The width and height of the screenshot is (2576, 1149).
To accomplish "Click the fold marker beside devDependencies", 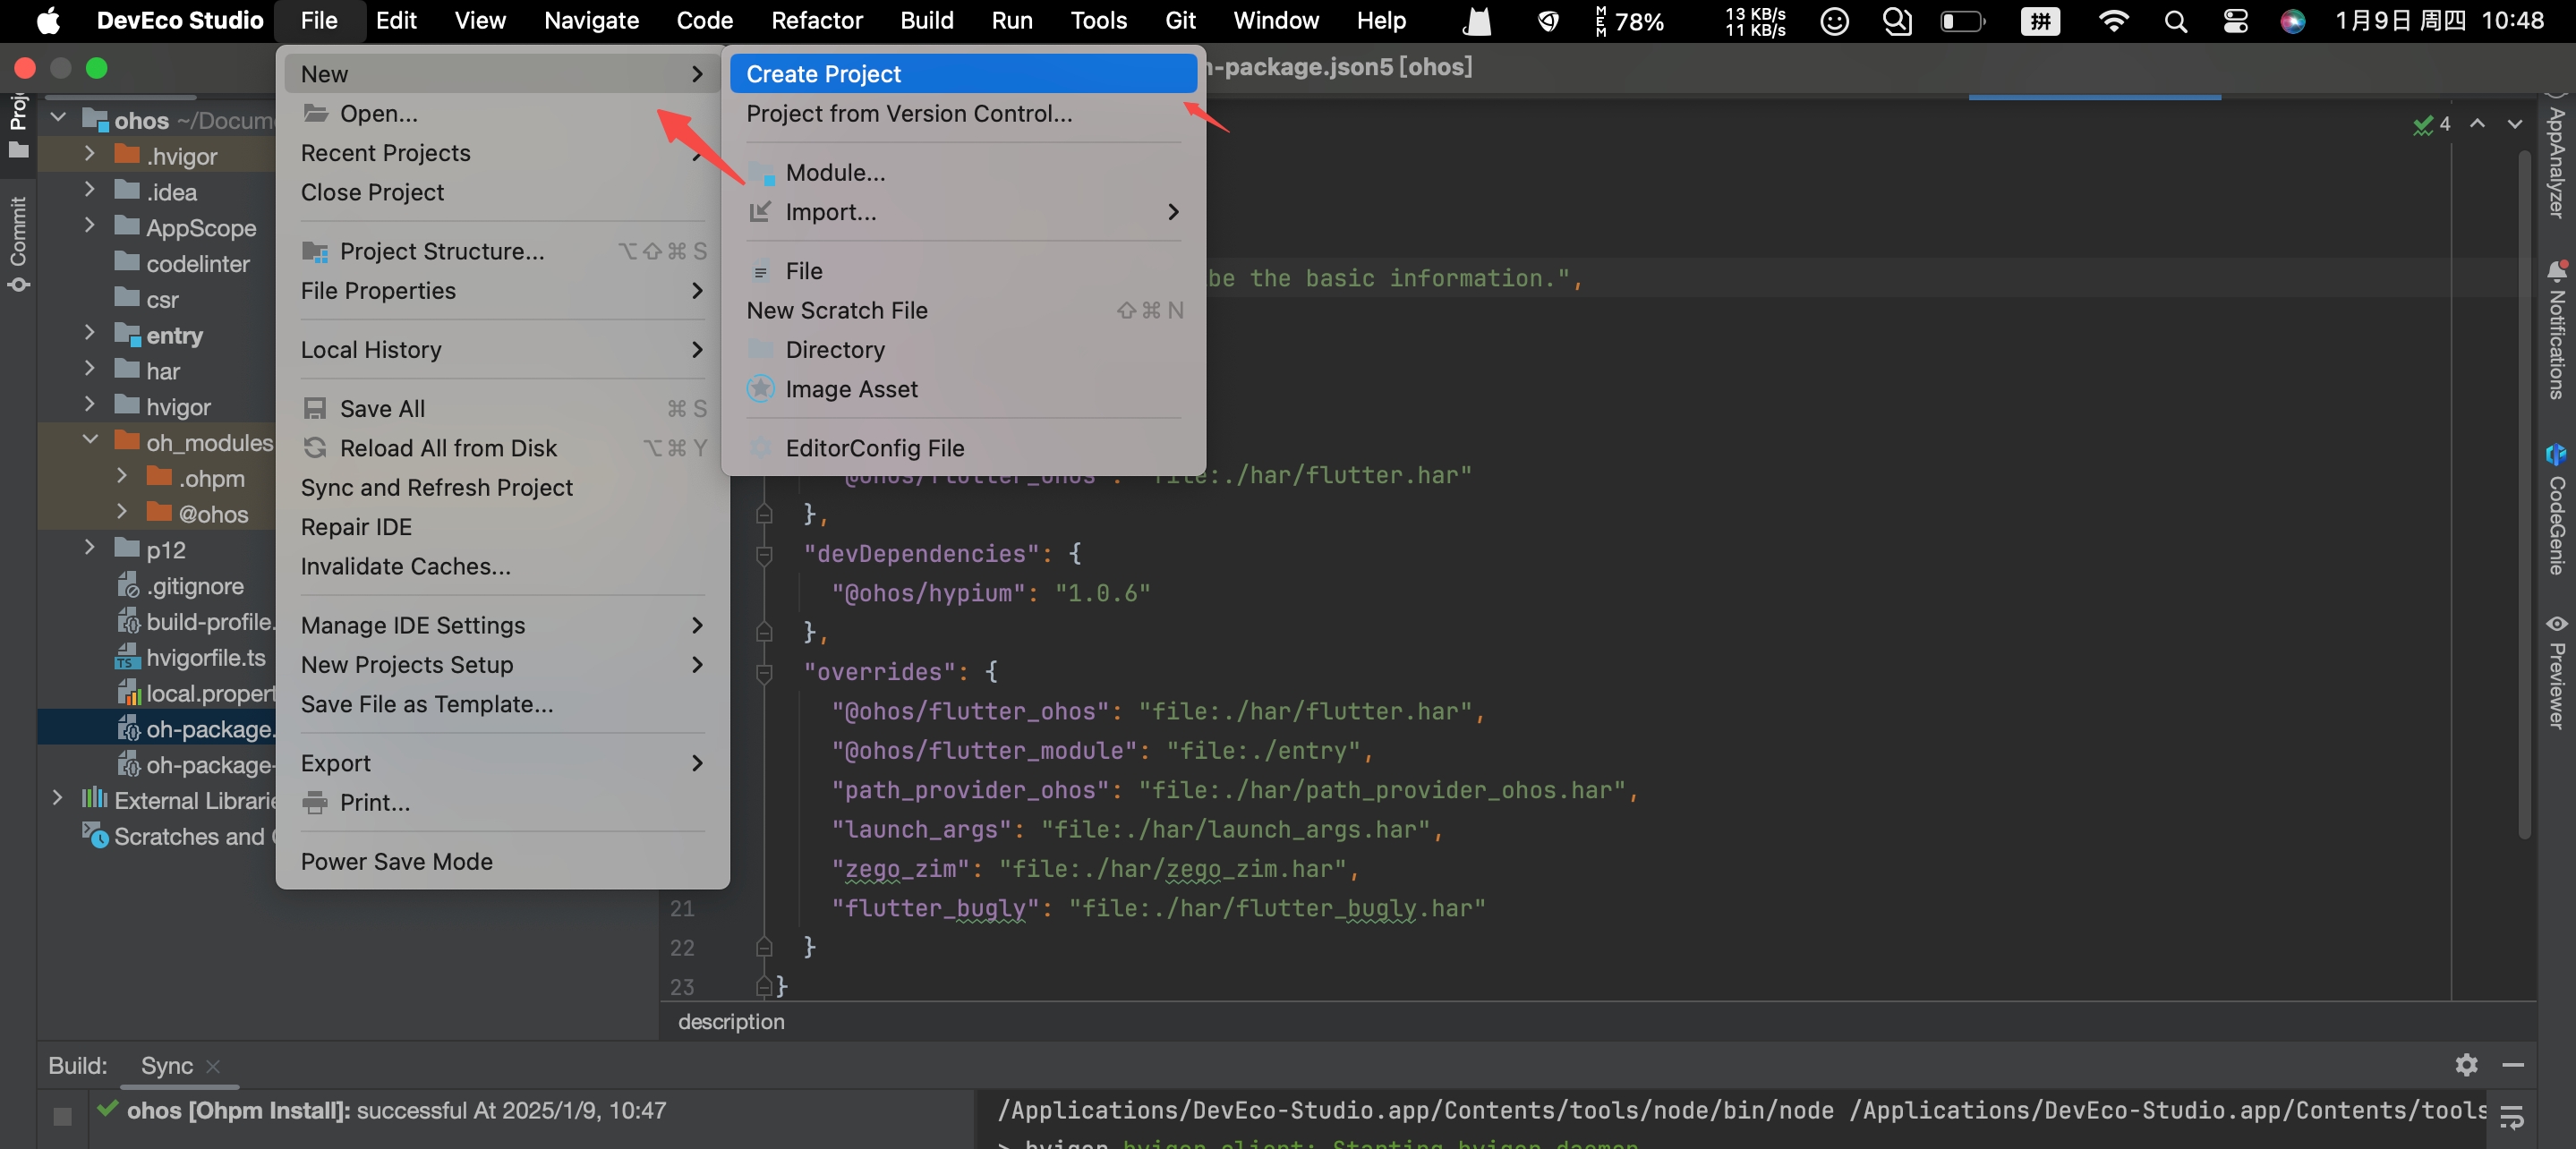I will tap(764, 554).
